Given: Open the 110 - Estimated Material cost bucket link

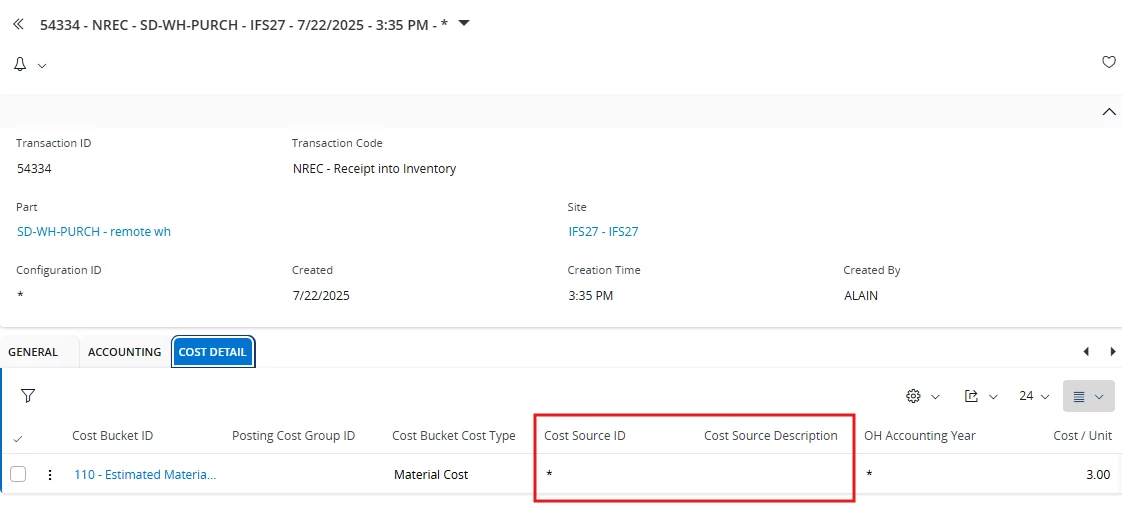Looking at the screenshot, I should point(145,474).
